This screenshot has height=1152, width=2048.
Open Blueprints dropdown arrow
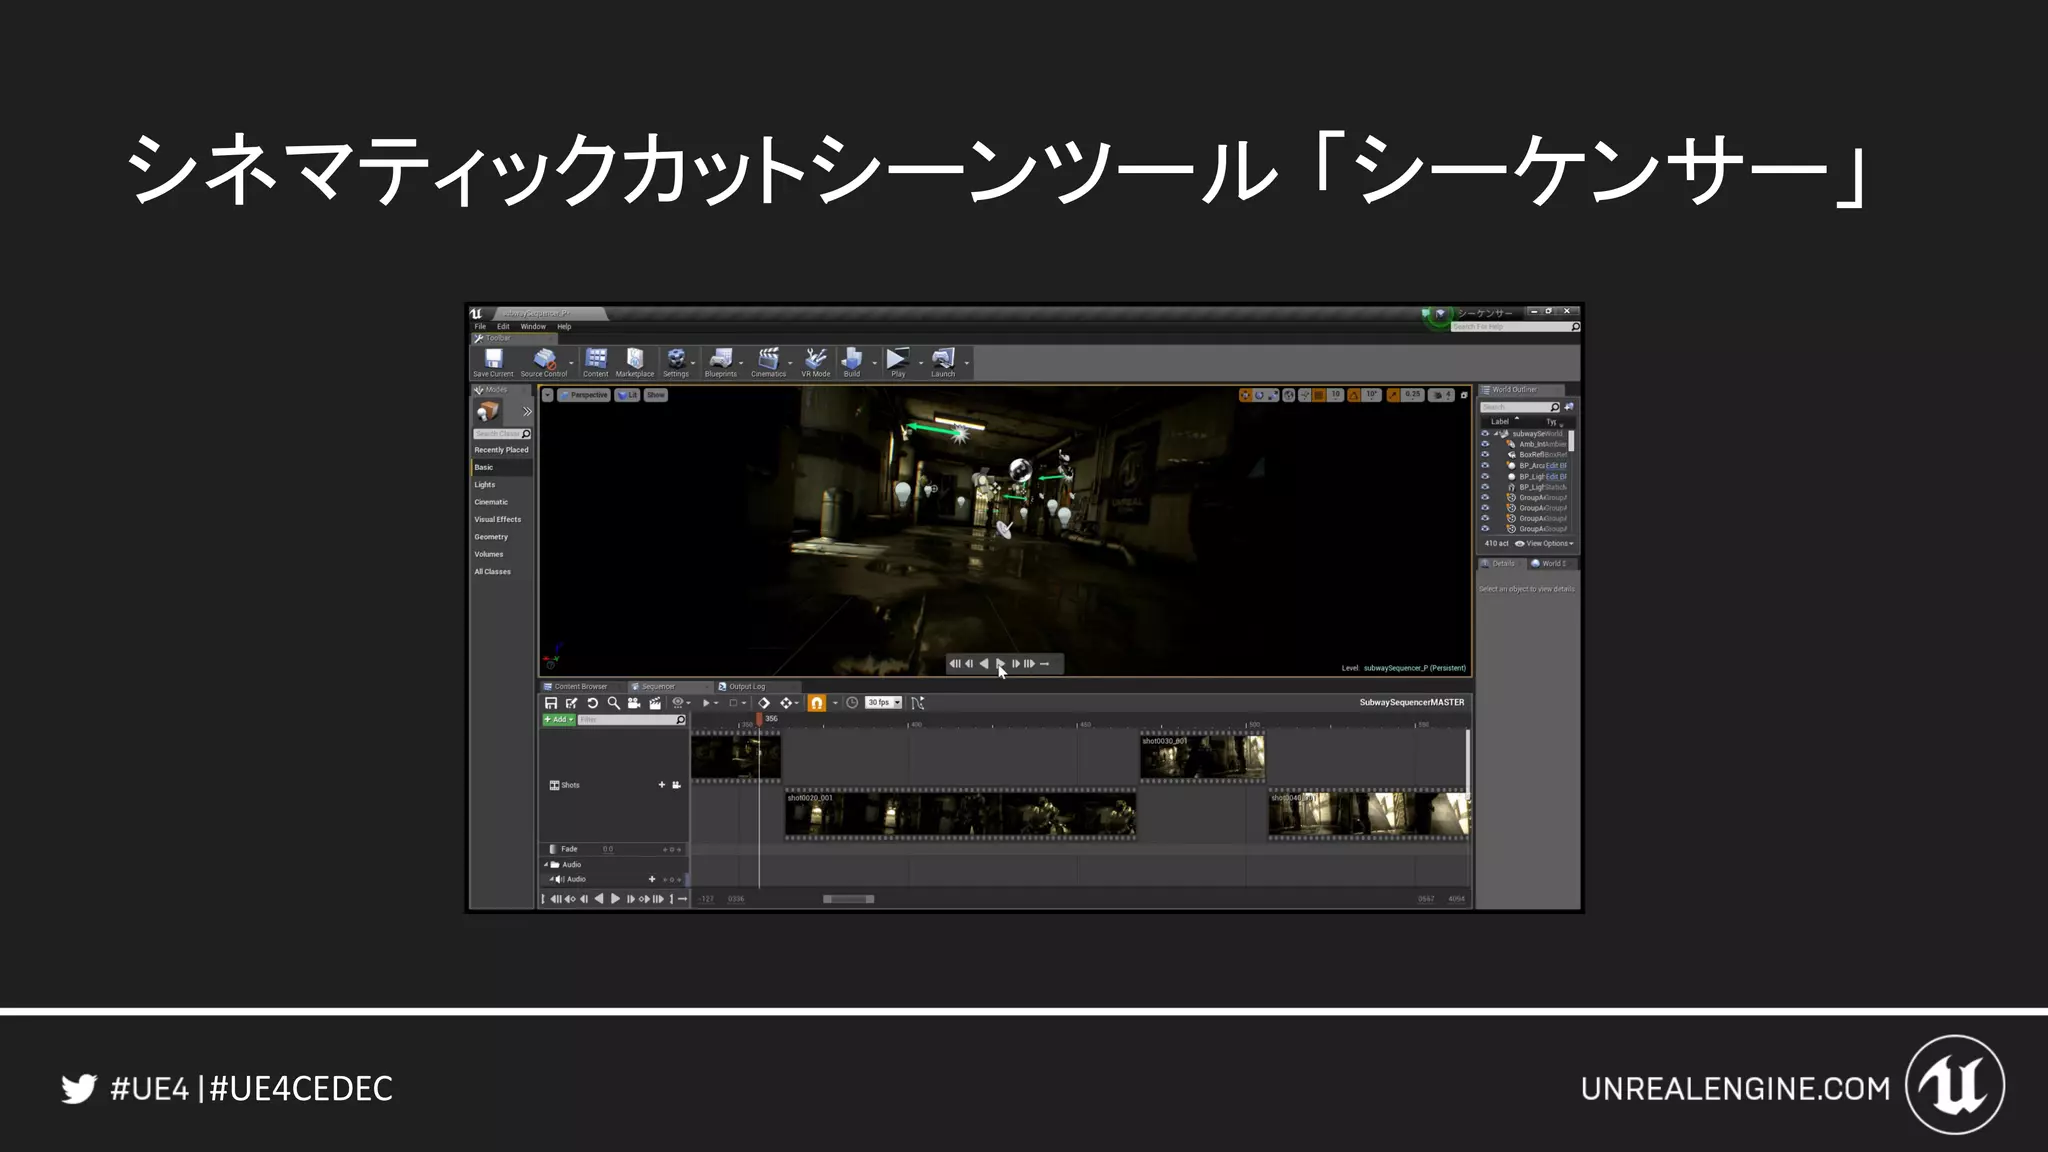(741, 363)
